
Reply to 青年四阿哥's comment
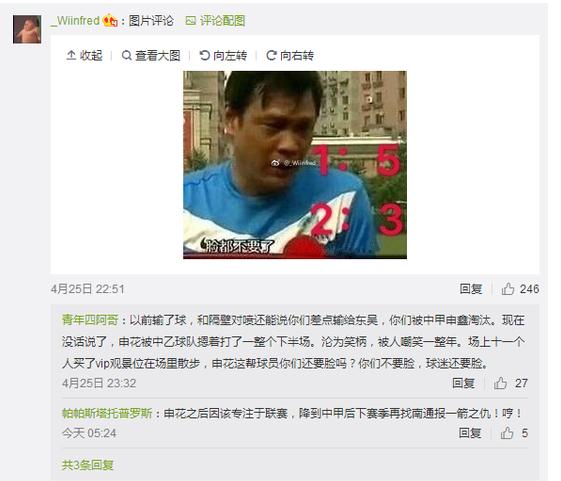click(463, 383)
